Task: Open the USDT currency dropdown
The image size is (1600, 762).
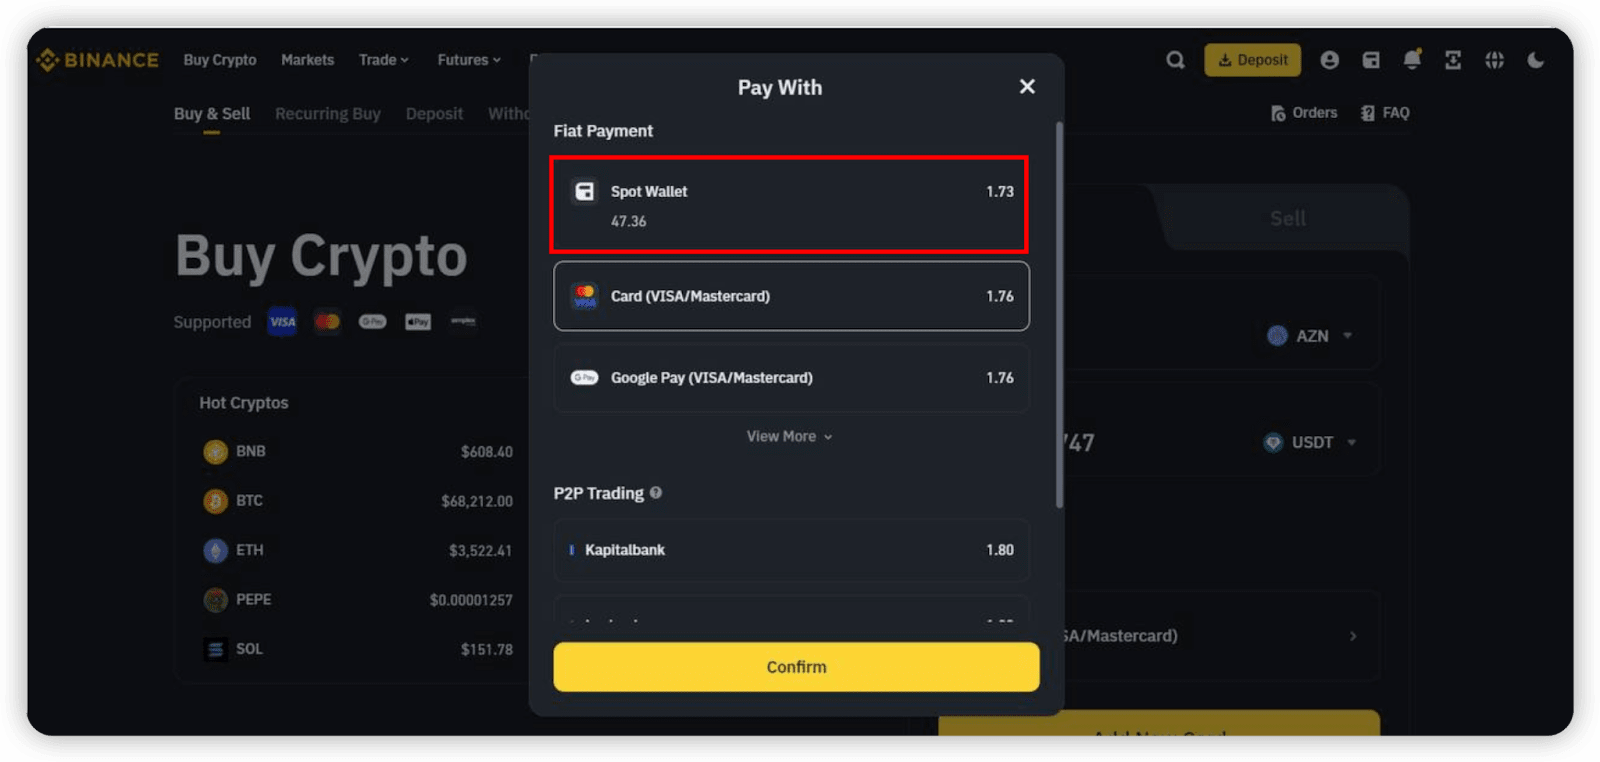Action: pos(1310,442)
